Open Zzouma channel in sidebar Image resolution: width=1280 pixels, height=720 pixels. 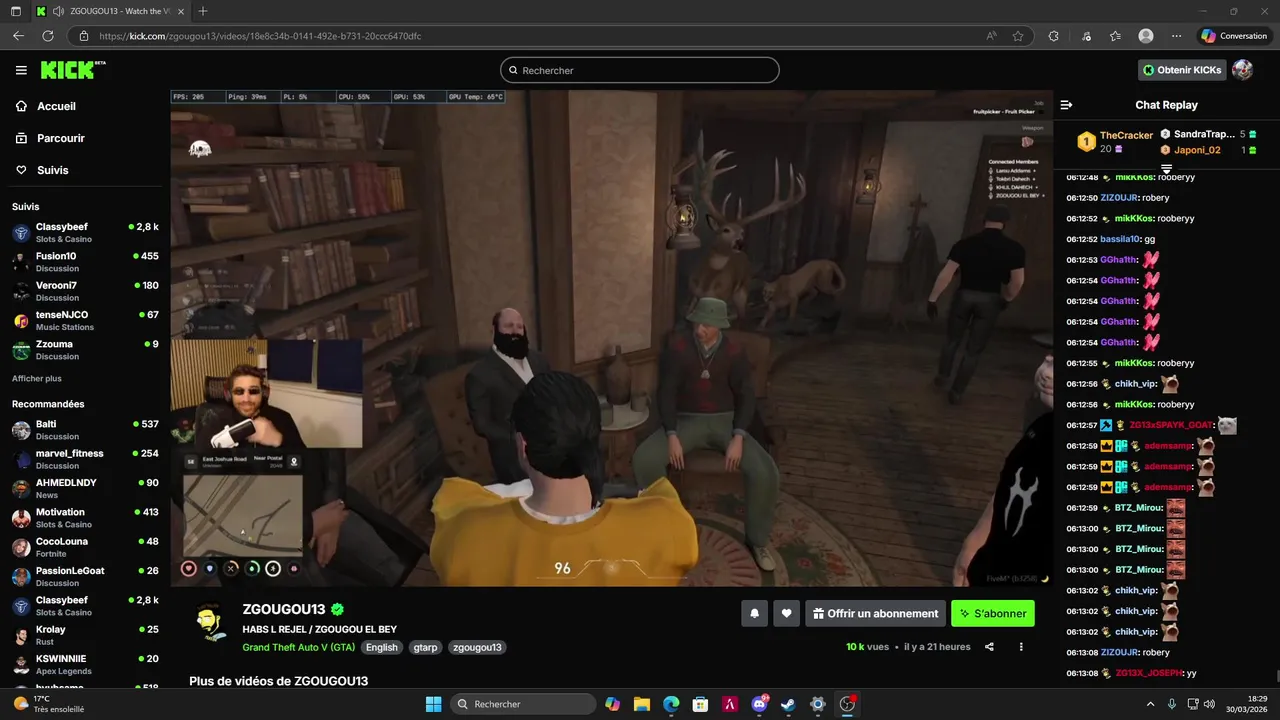point(85,349)
